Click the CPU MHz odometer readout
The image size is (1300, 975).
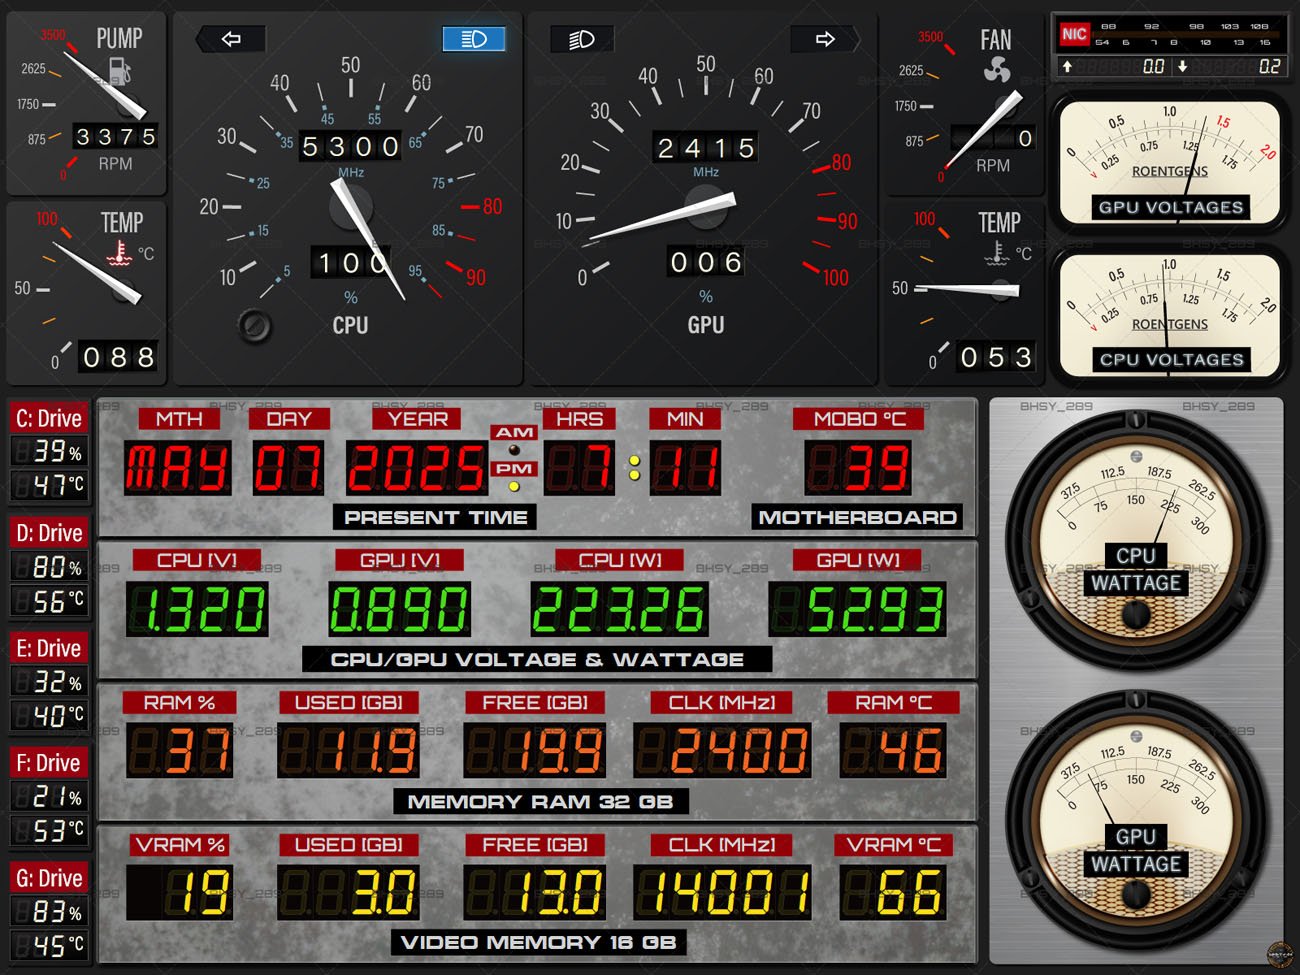point(351,147)
